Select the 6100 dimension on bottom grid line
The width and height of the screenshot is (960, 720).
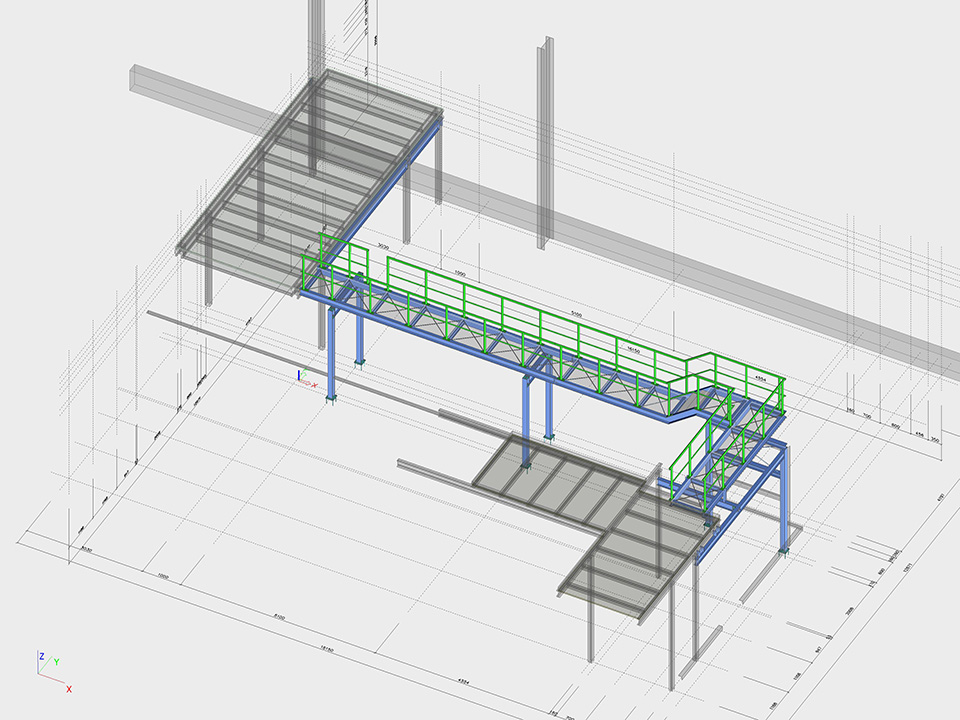pos(279,618)
